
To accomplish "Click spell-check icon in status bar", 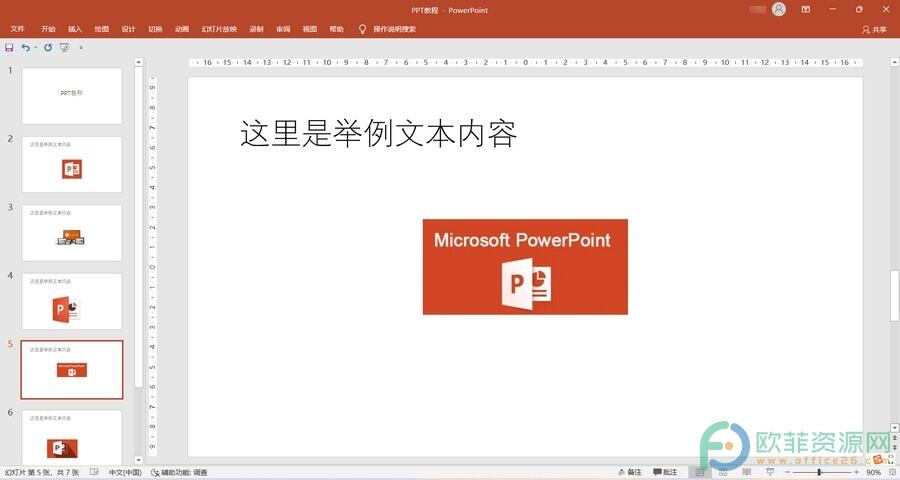I will pos(94,472).
